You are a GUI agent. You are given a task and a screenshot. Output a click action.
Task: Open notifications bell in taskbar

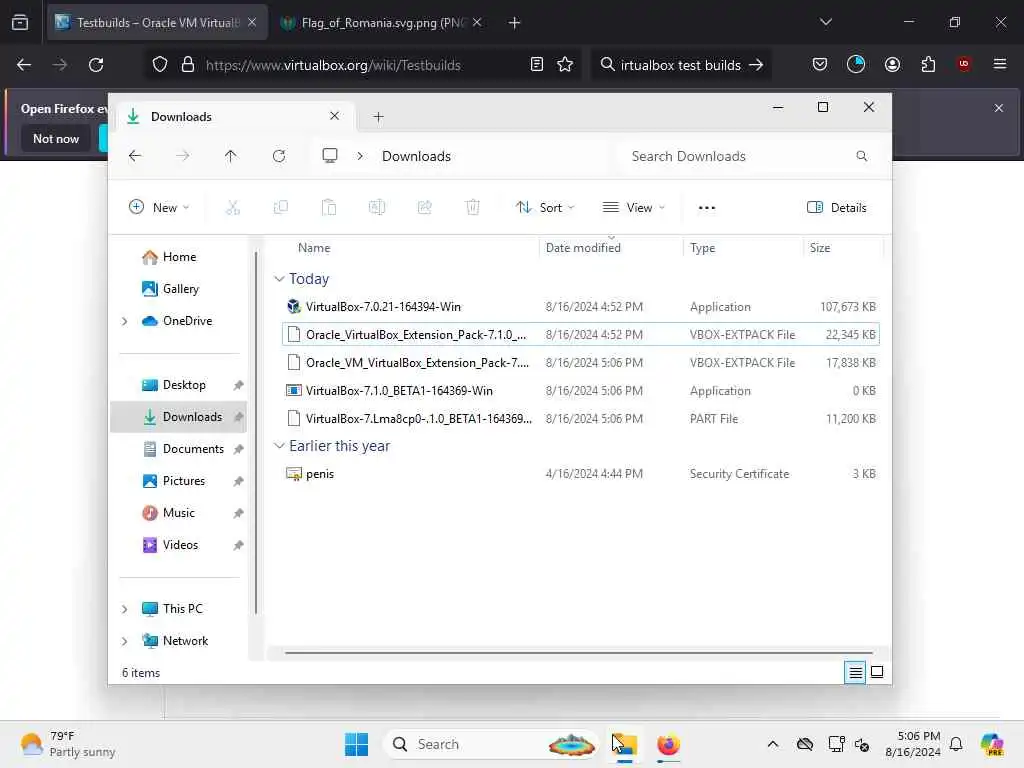click(956, 744)
